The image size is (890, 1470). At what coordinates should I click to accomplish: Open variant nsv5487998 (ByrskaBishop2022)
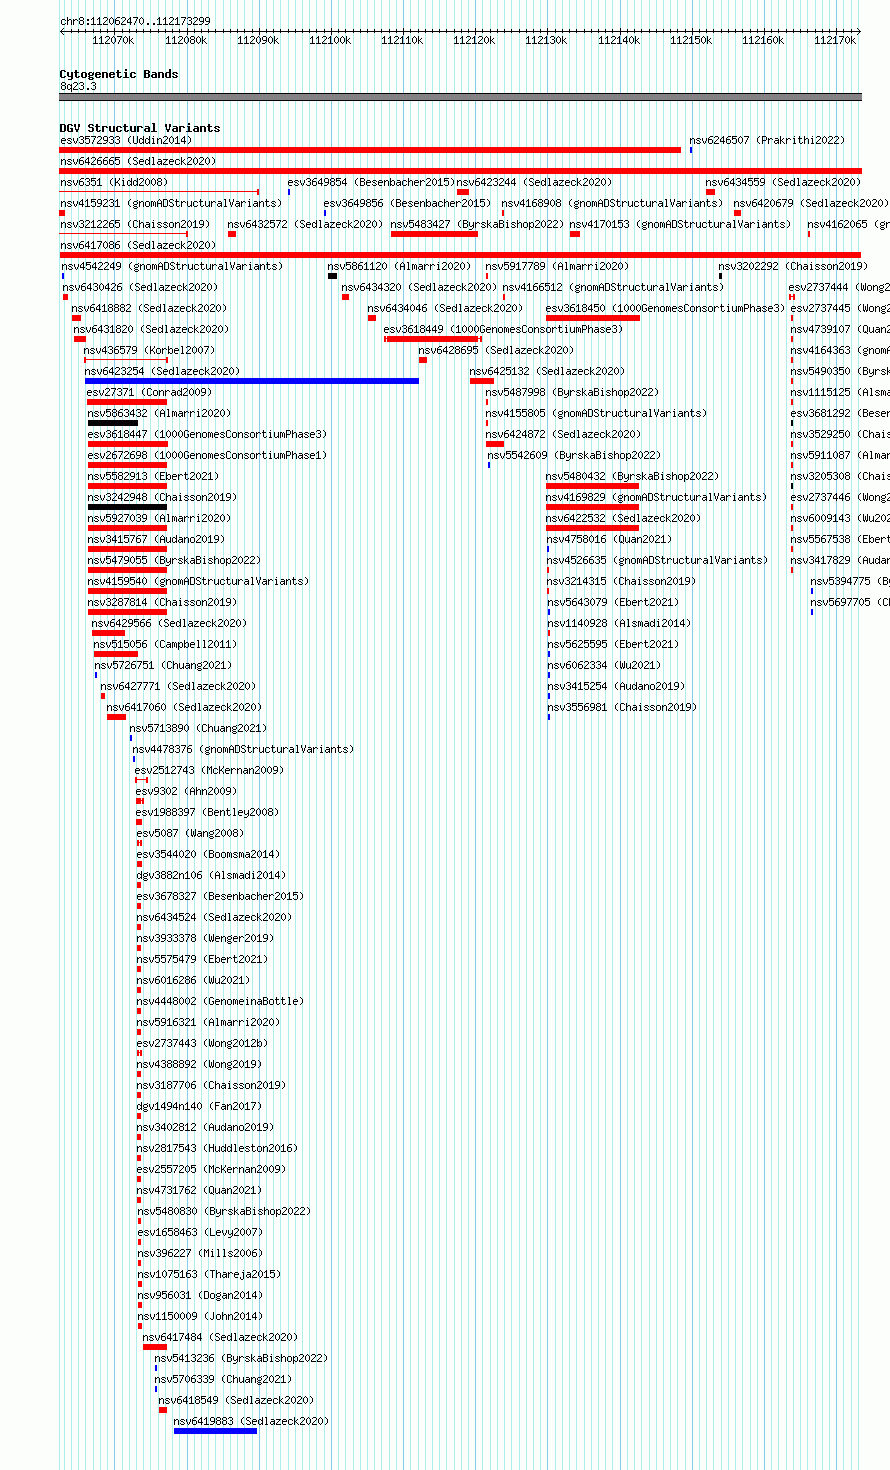[572, 392]
